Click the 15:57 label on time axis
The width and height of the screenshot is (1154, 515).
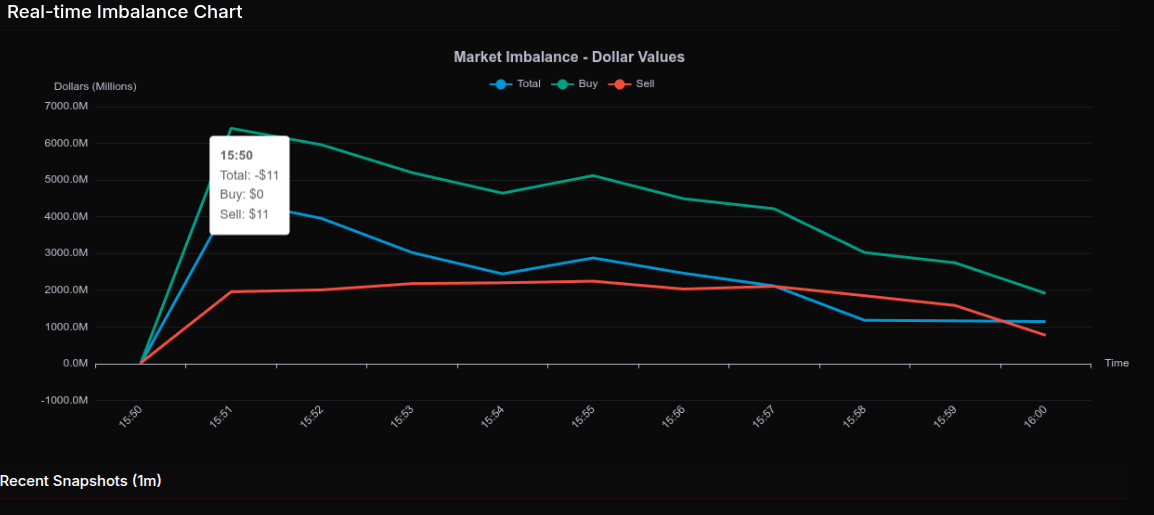[763, 417]
